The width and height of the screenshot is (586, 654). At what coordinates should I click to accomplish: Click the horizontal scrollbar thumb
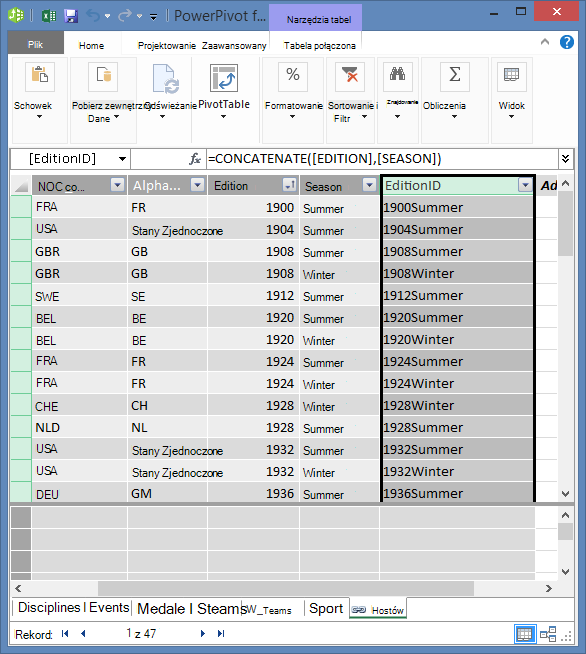click(x=286, y=589)
